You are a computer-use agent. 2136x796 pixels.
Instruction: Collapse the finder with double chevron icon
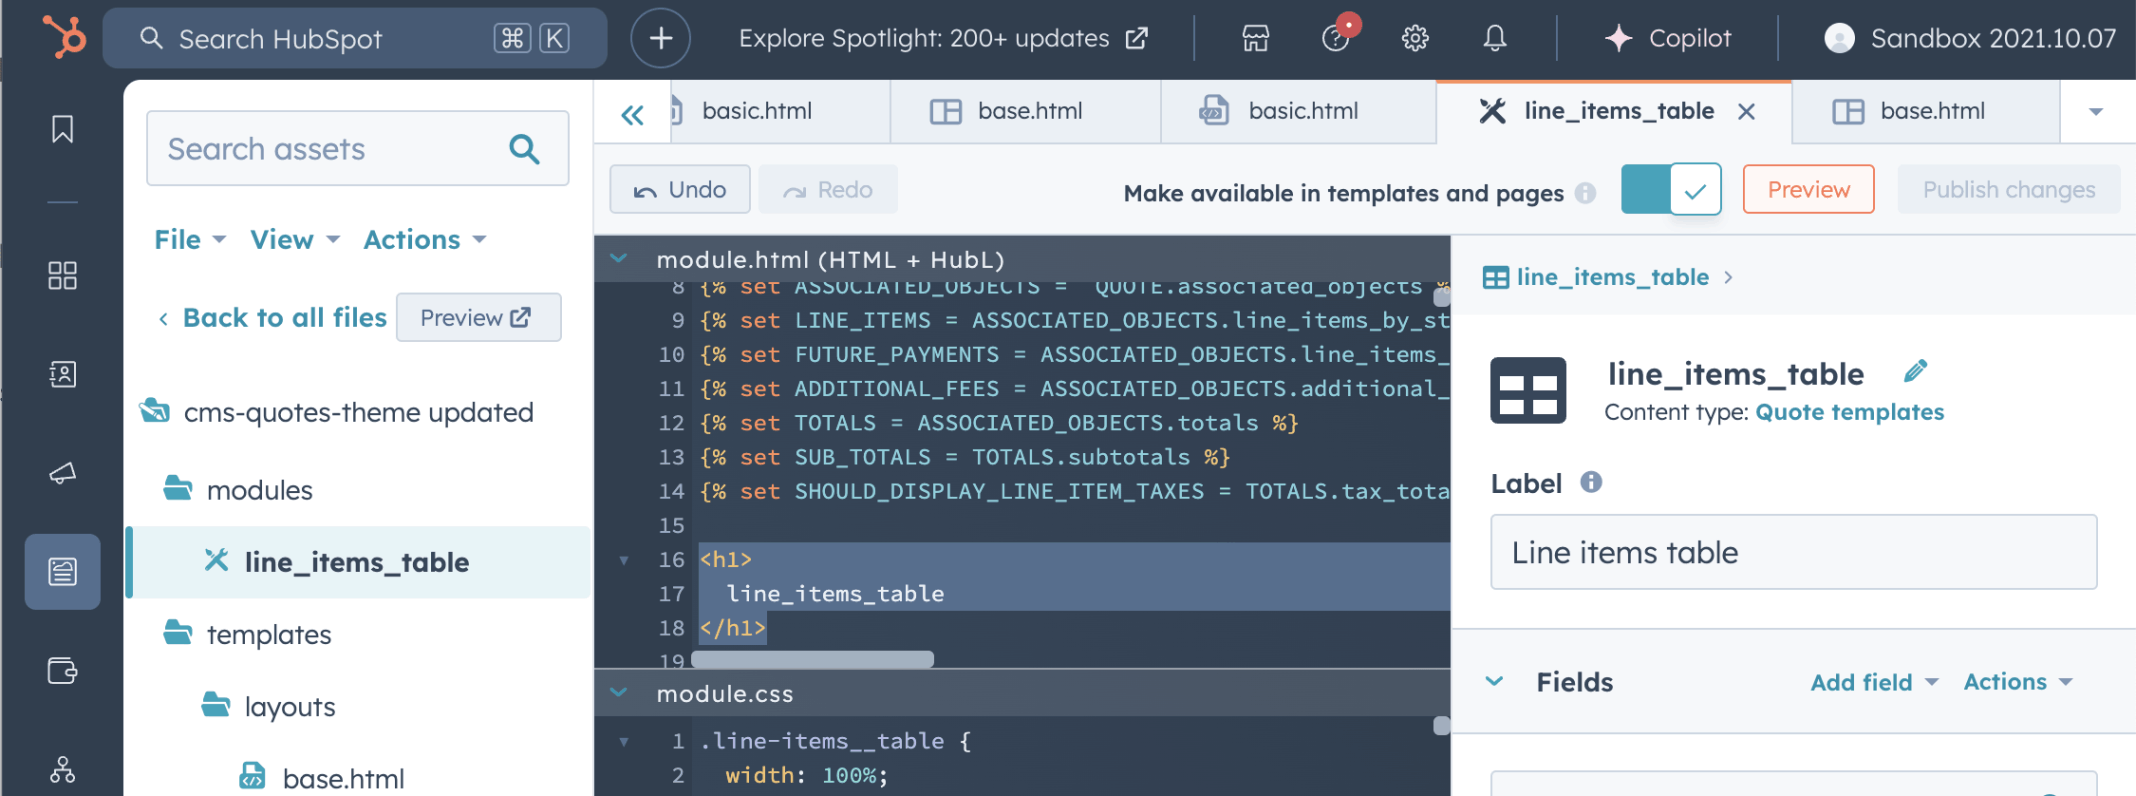click(x=632, y=114)
